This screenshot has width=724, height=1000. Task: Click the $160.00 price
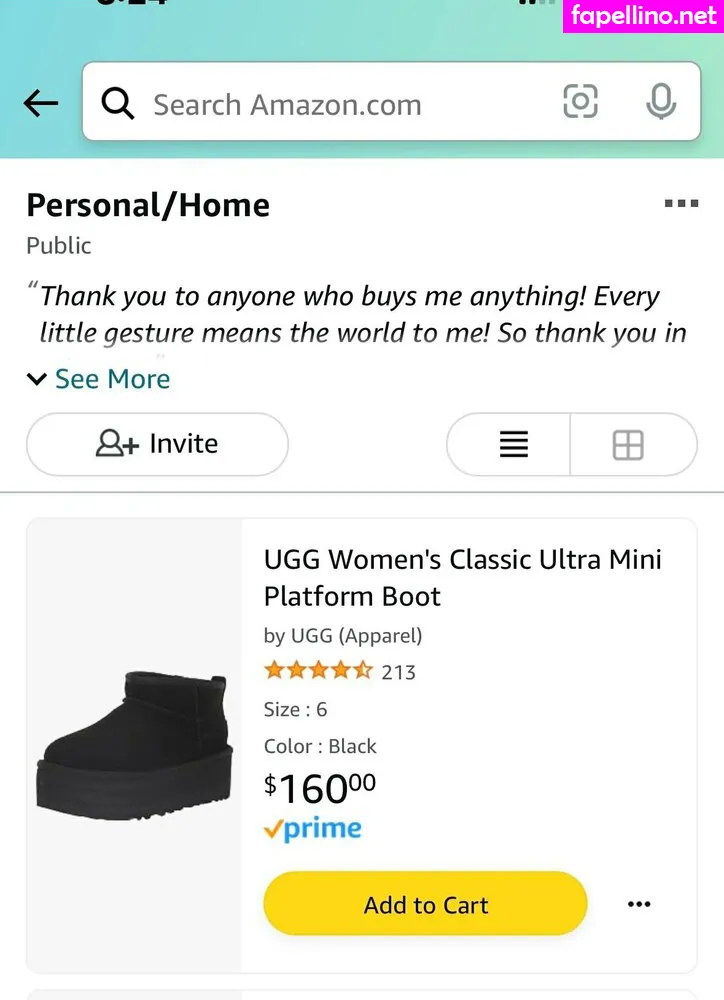click(320, 788)
